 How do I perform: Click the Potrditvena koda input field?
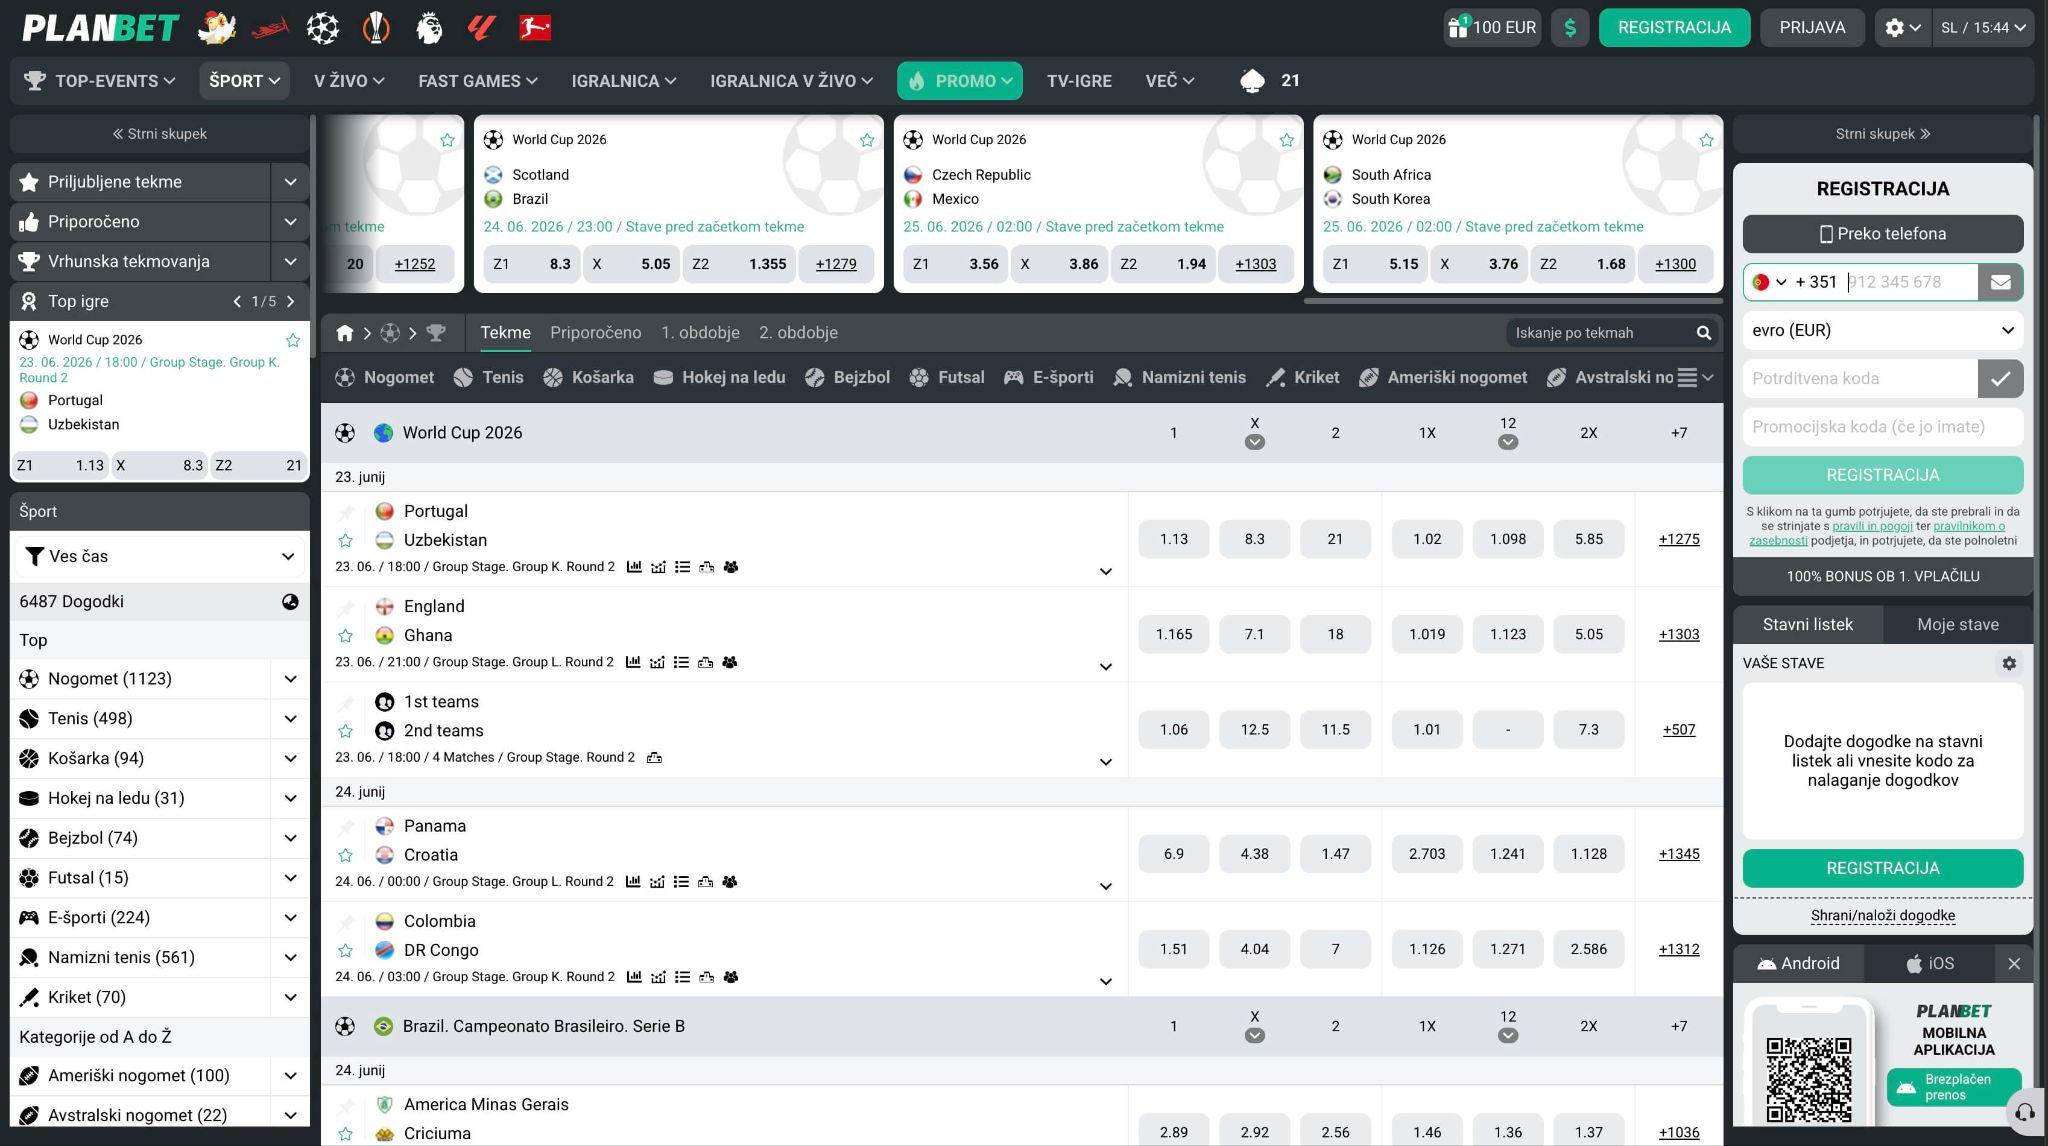tap(1859, 378)
